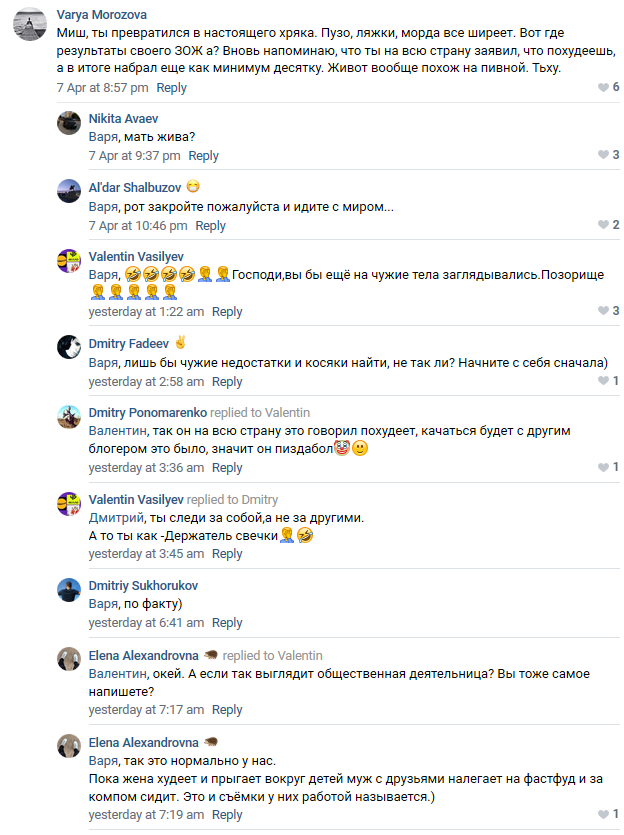Open Dmitry Fadeev's profile name link
Screen dimensions: 624x835
(127, 343)
